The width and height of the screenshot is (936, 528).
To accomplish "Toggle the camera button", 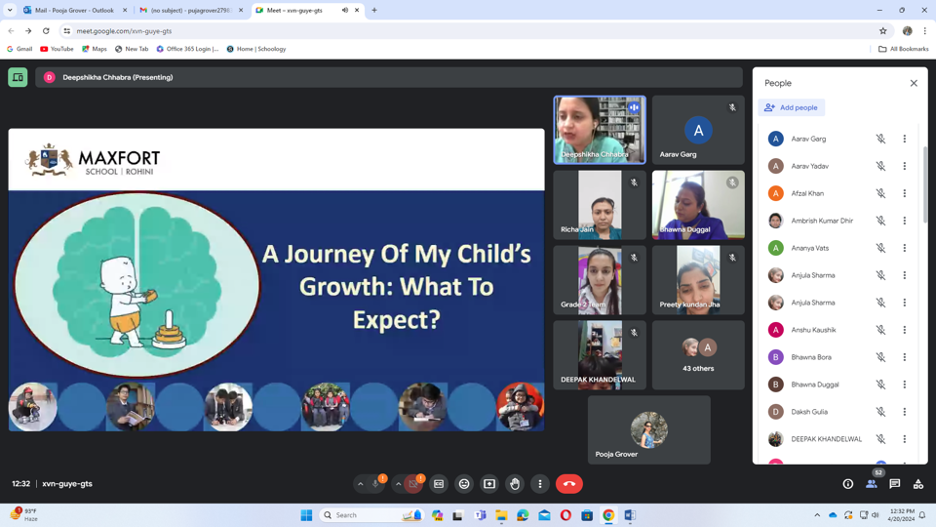I will (x=414, y=484).
